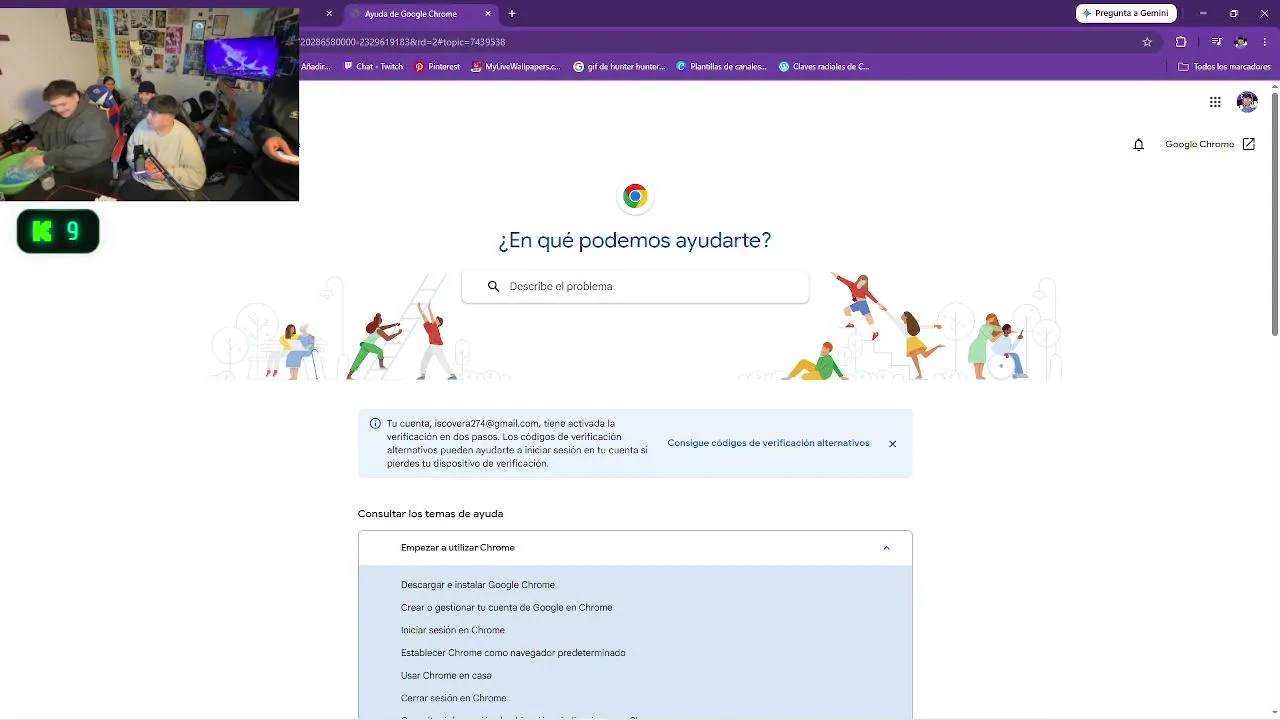Click the K 9 counter overlay

coord(58,231)
